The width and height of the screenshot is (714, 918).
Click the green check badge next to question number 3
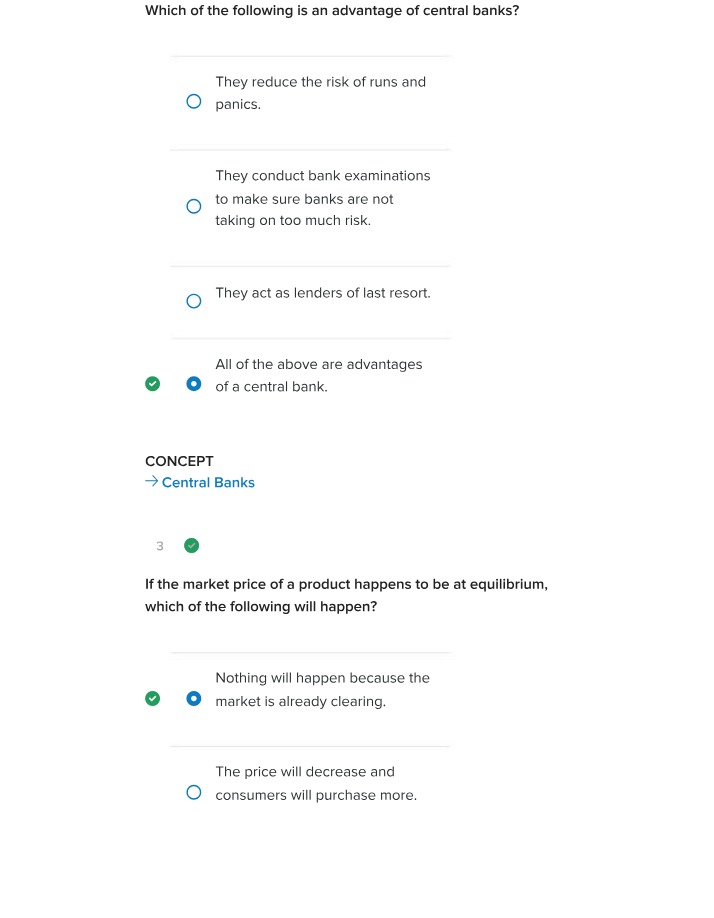(191, 546)
